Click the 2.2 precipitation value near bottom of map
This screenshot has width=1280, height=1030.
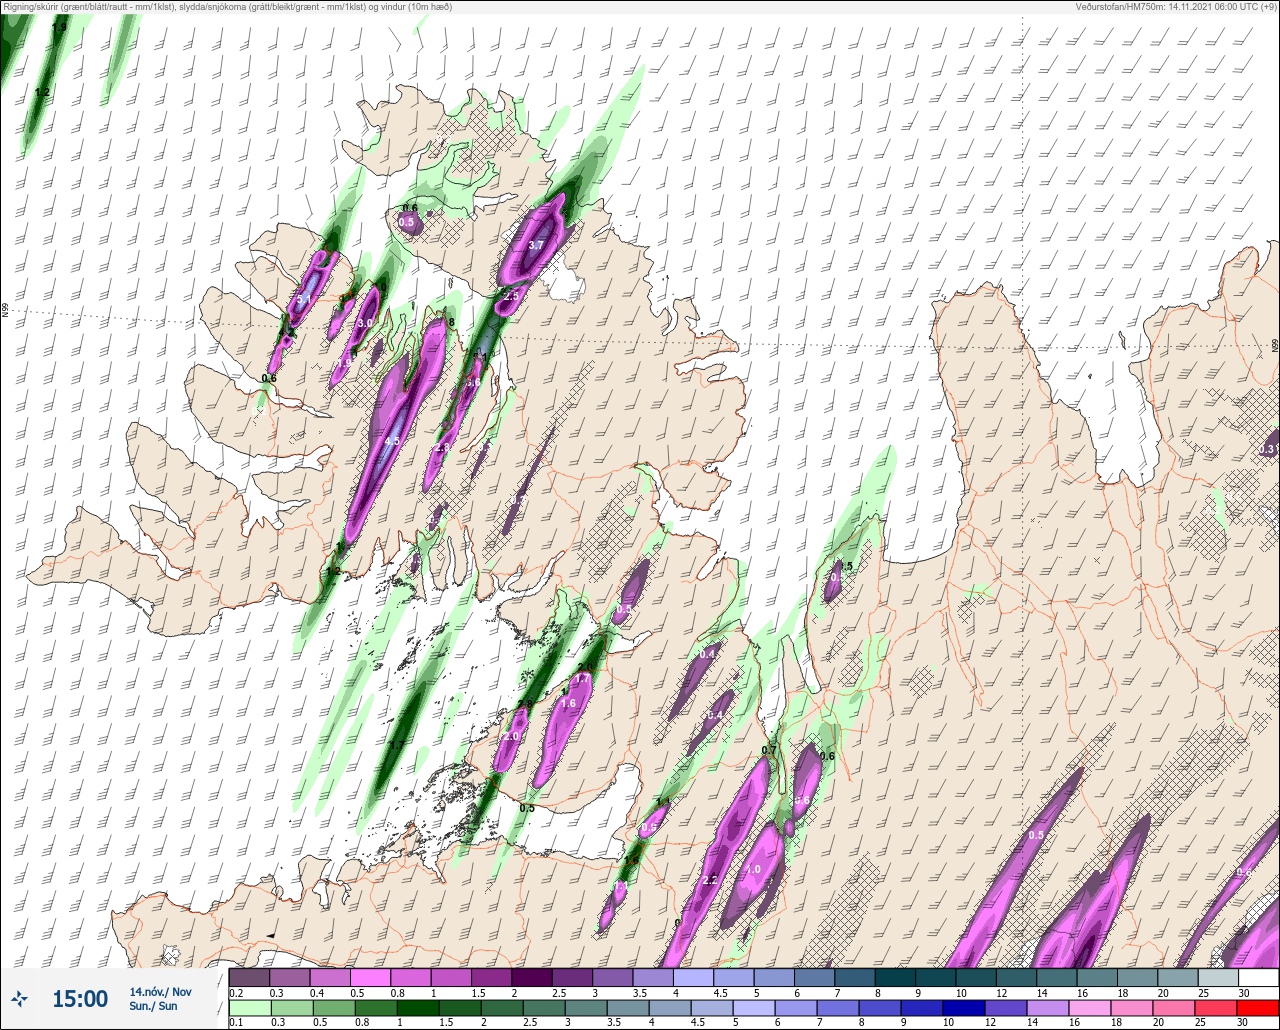click(711, 880)
